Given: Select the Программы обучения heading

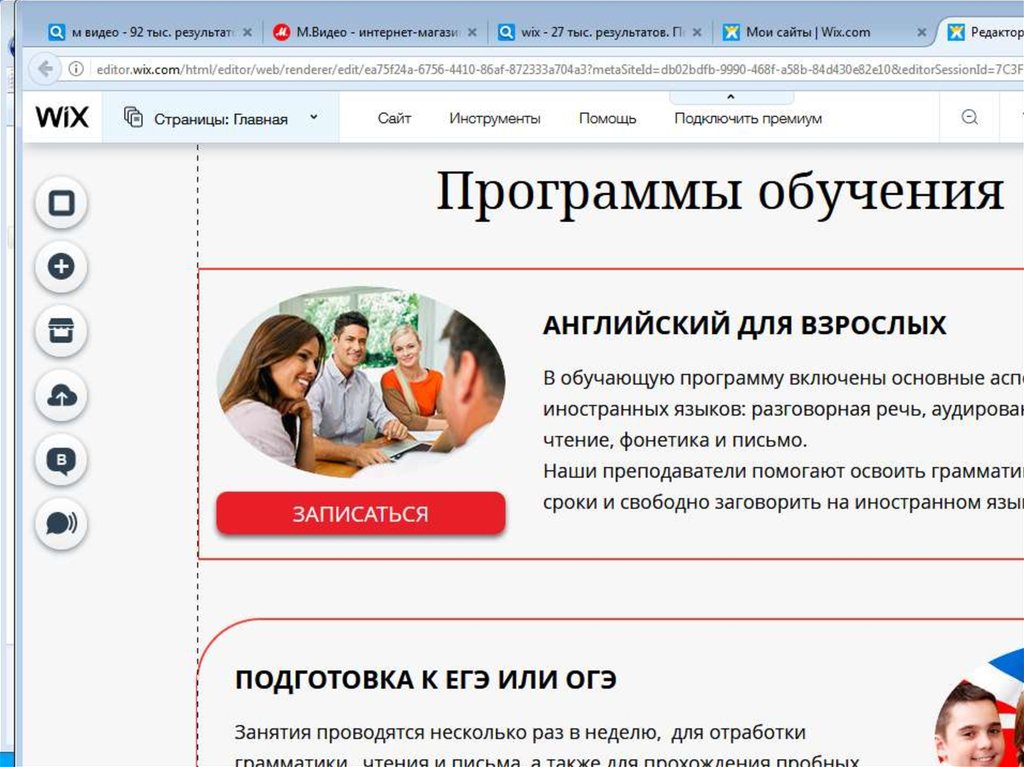Looking at the screenshot, I should [720, 192].
